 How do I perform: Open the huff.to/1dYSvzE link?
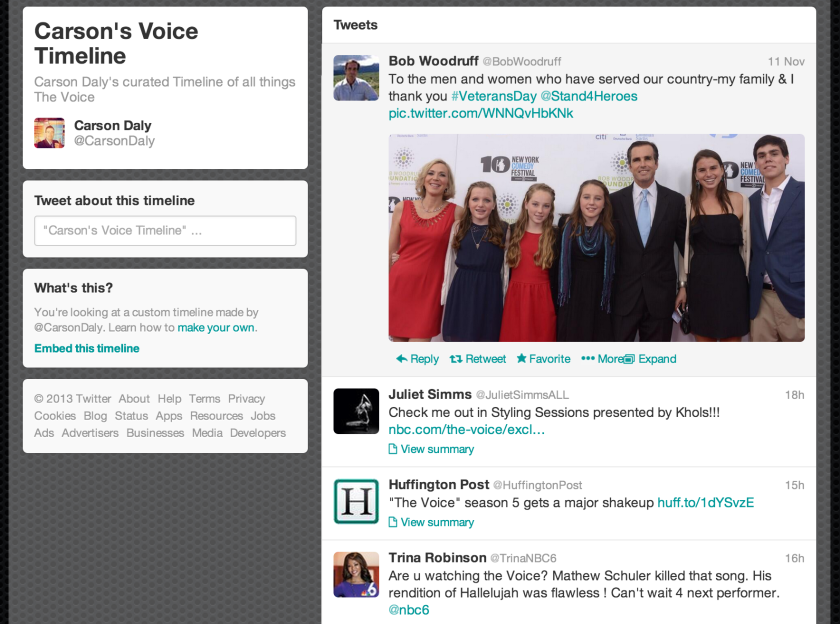pos(706,502)
